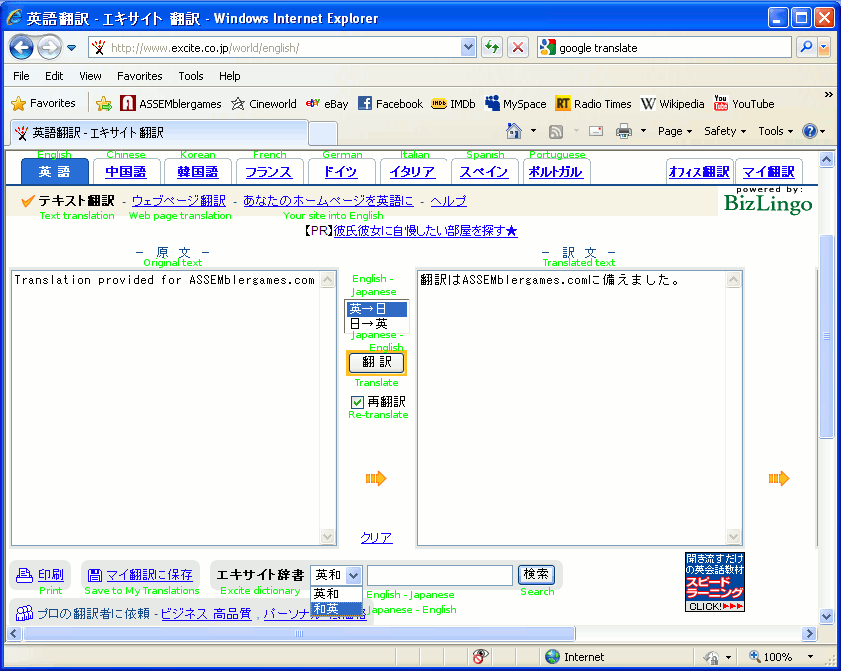Open the Tools command bar menu
This screenshot has height=671, width=841.
click(776, 131)
